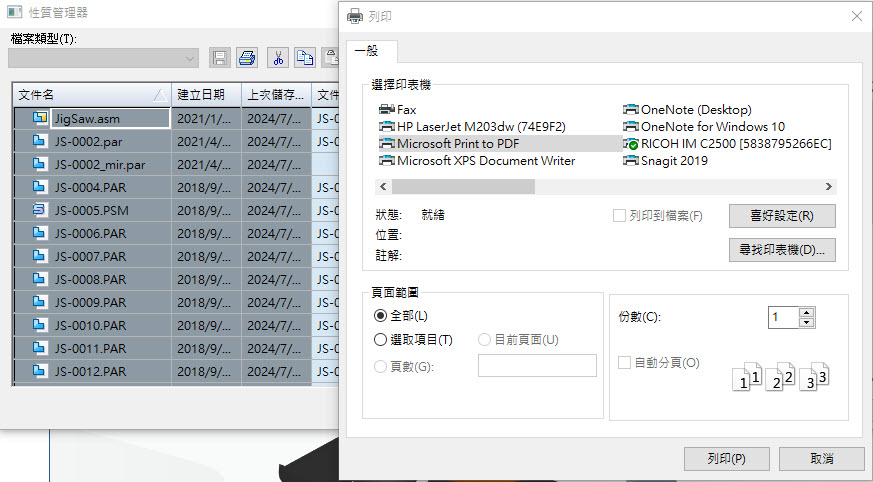Click the JS-0007.PAR part icon
The width and height of the screenshot is (873, 482).
39,256
